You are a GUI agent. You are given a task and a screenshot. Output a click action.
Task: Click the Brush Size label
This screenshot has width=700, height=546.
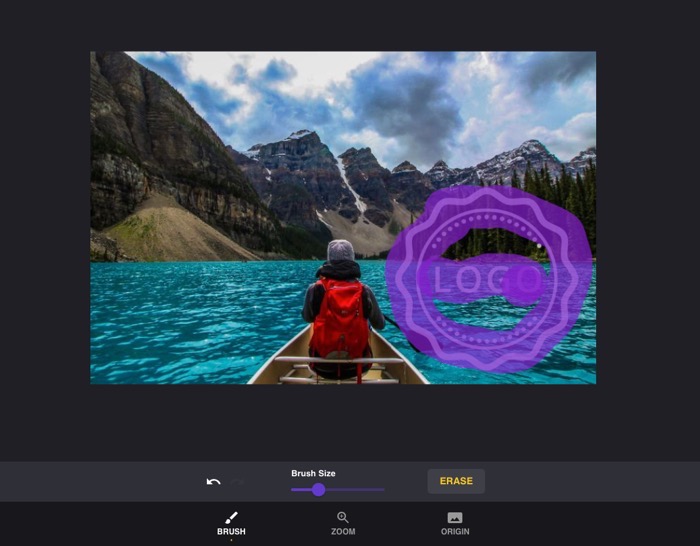[x=313, y=473]
